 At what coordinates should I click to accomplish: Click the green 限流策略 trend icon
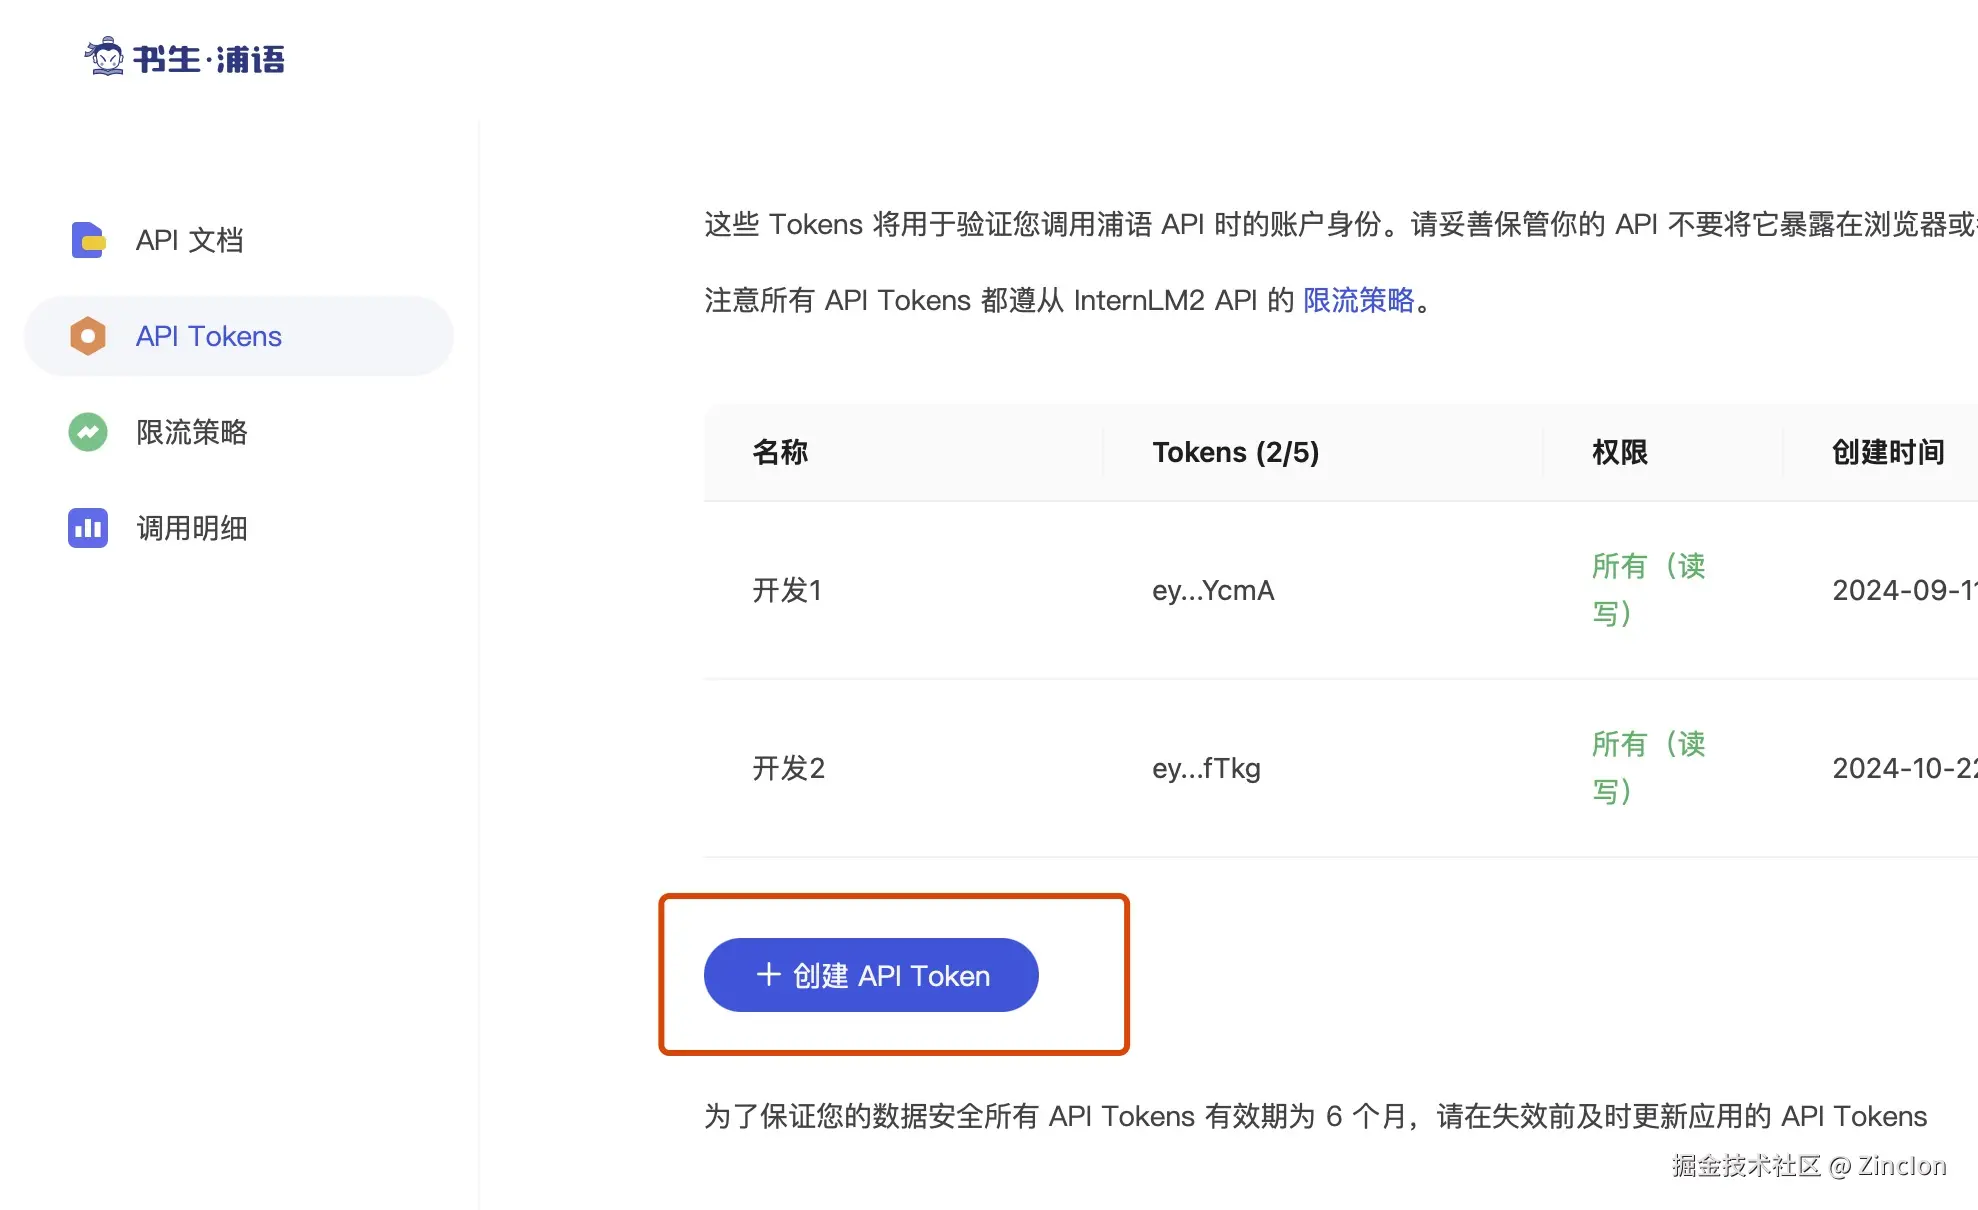pos(88,432)
